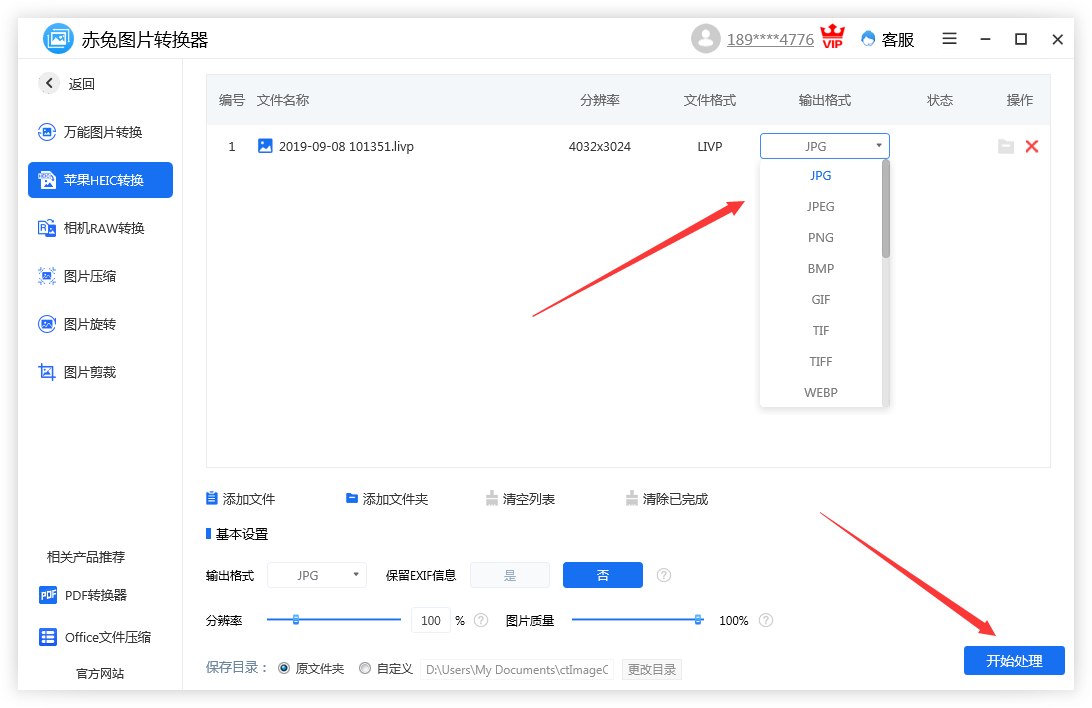Click the image file icon beside filename

point(265,145)
